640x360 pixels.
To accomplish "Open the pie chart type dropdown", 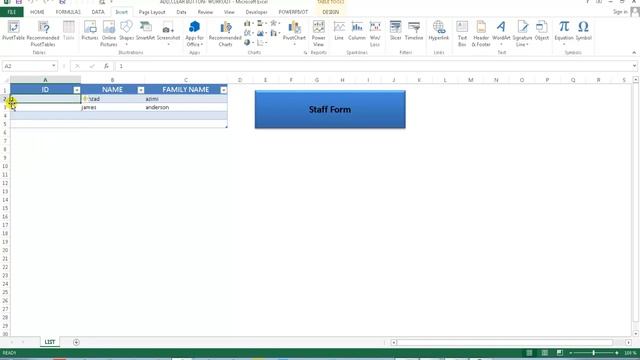I will pos(249,42).
